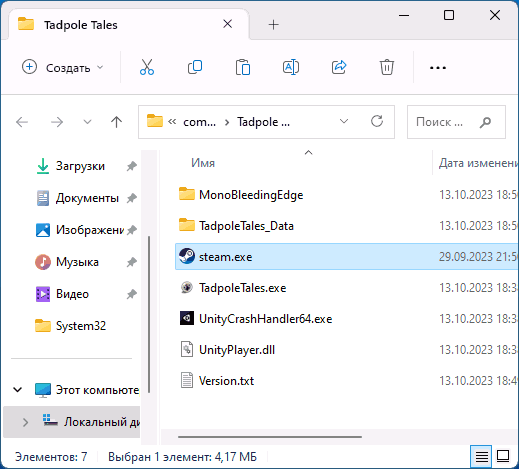Click the horizontal scrollbar of file list
The image size is (519, 469).
[270, 437]
